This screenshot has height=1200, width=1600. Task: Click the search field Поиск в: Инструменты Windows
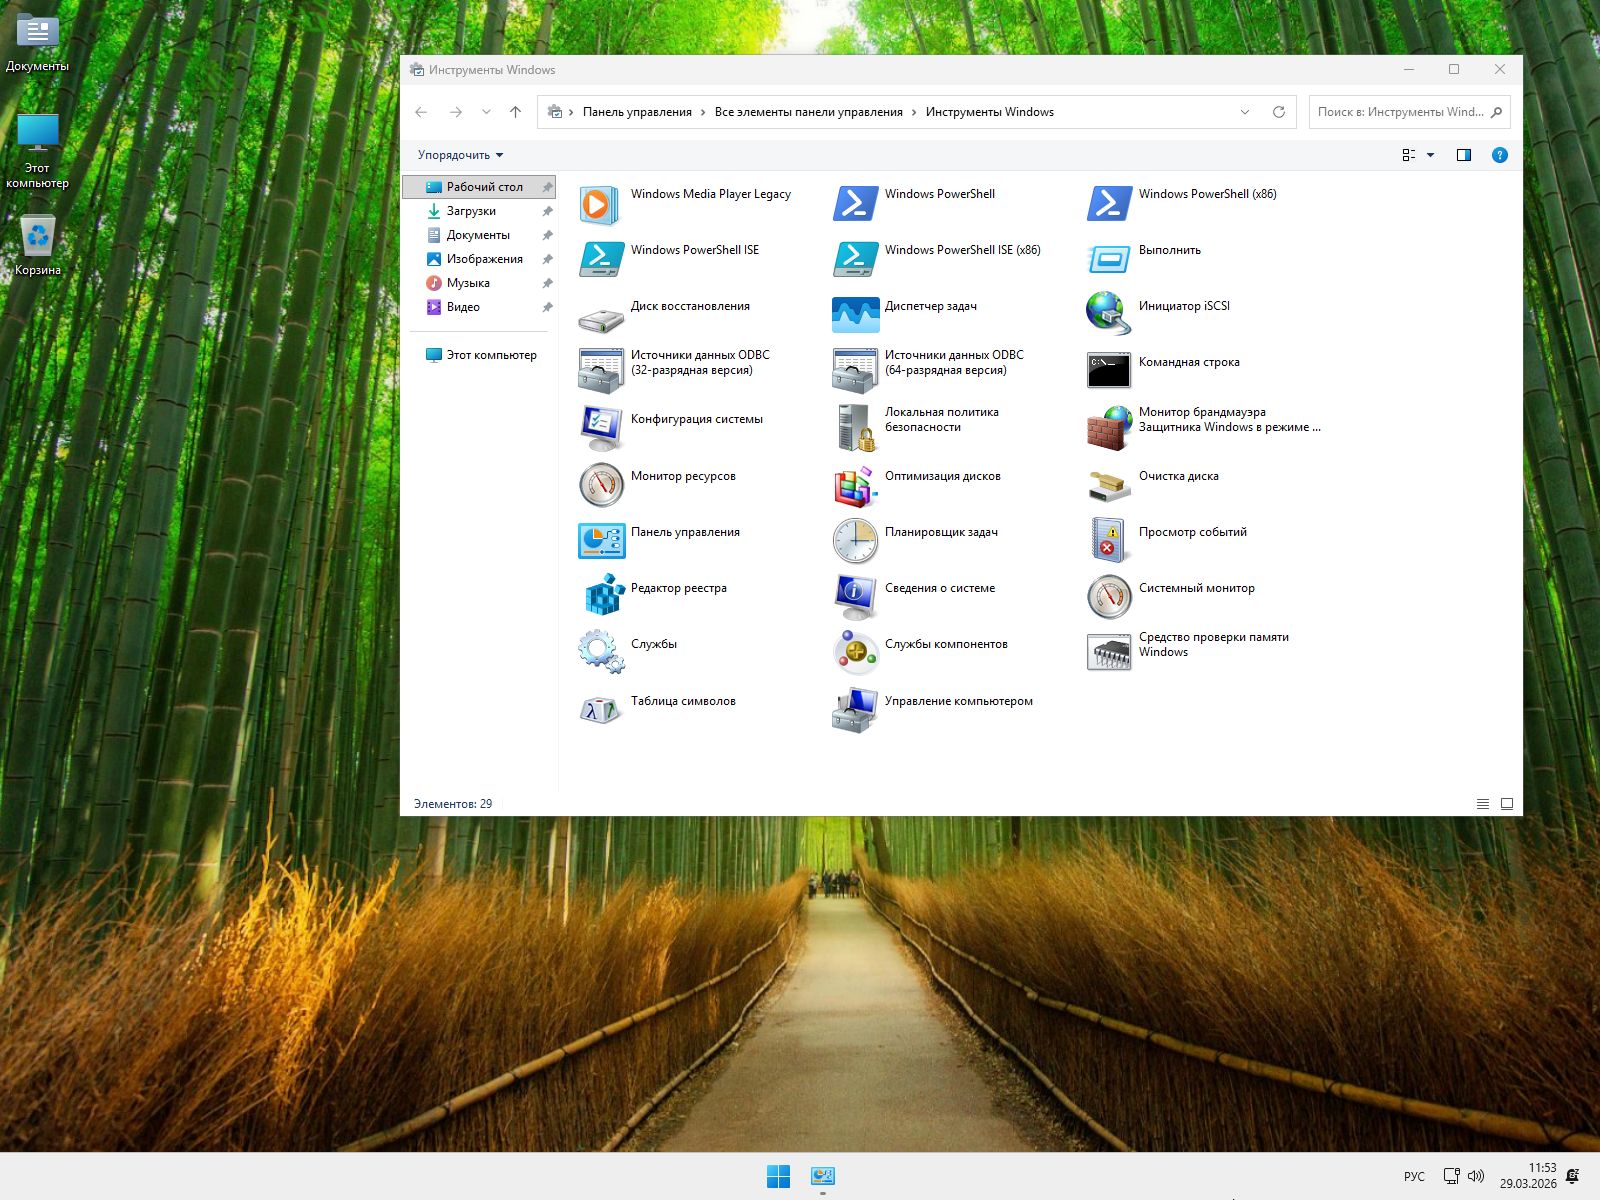1400,112
